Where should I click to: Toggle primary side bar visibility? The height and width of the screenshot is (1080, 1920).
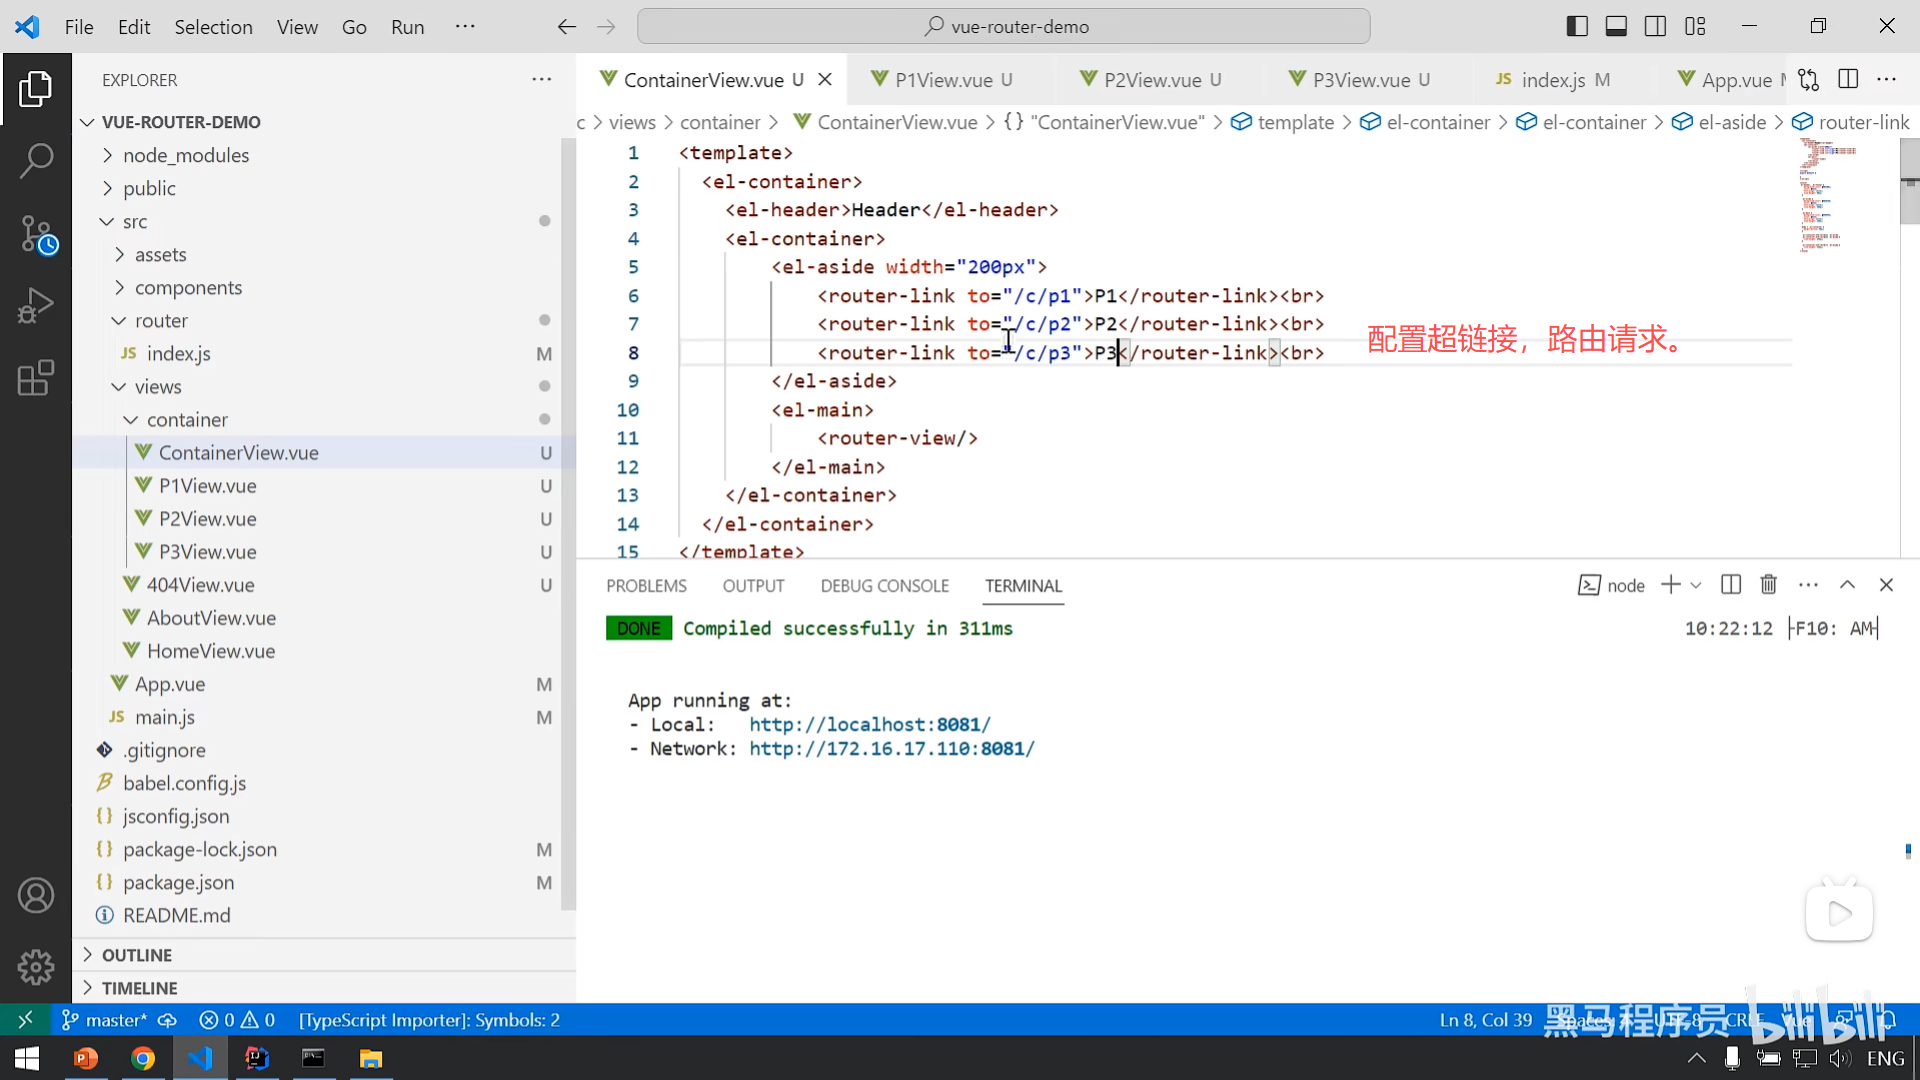coord(1577,27)
